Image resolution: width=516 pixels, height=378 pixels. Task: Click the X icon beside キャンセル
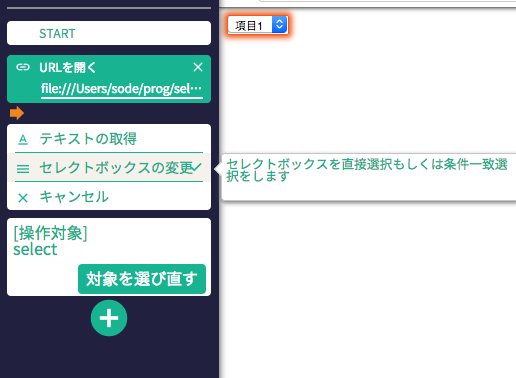pyautogui.click(x=23, y=198)
